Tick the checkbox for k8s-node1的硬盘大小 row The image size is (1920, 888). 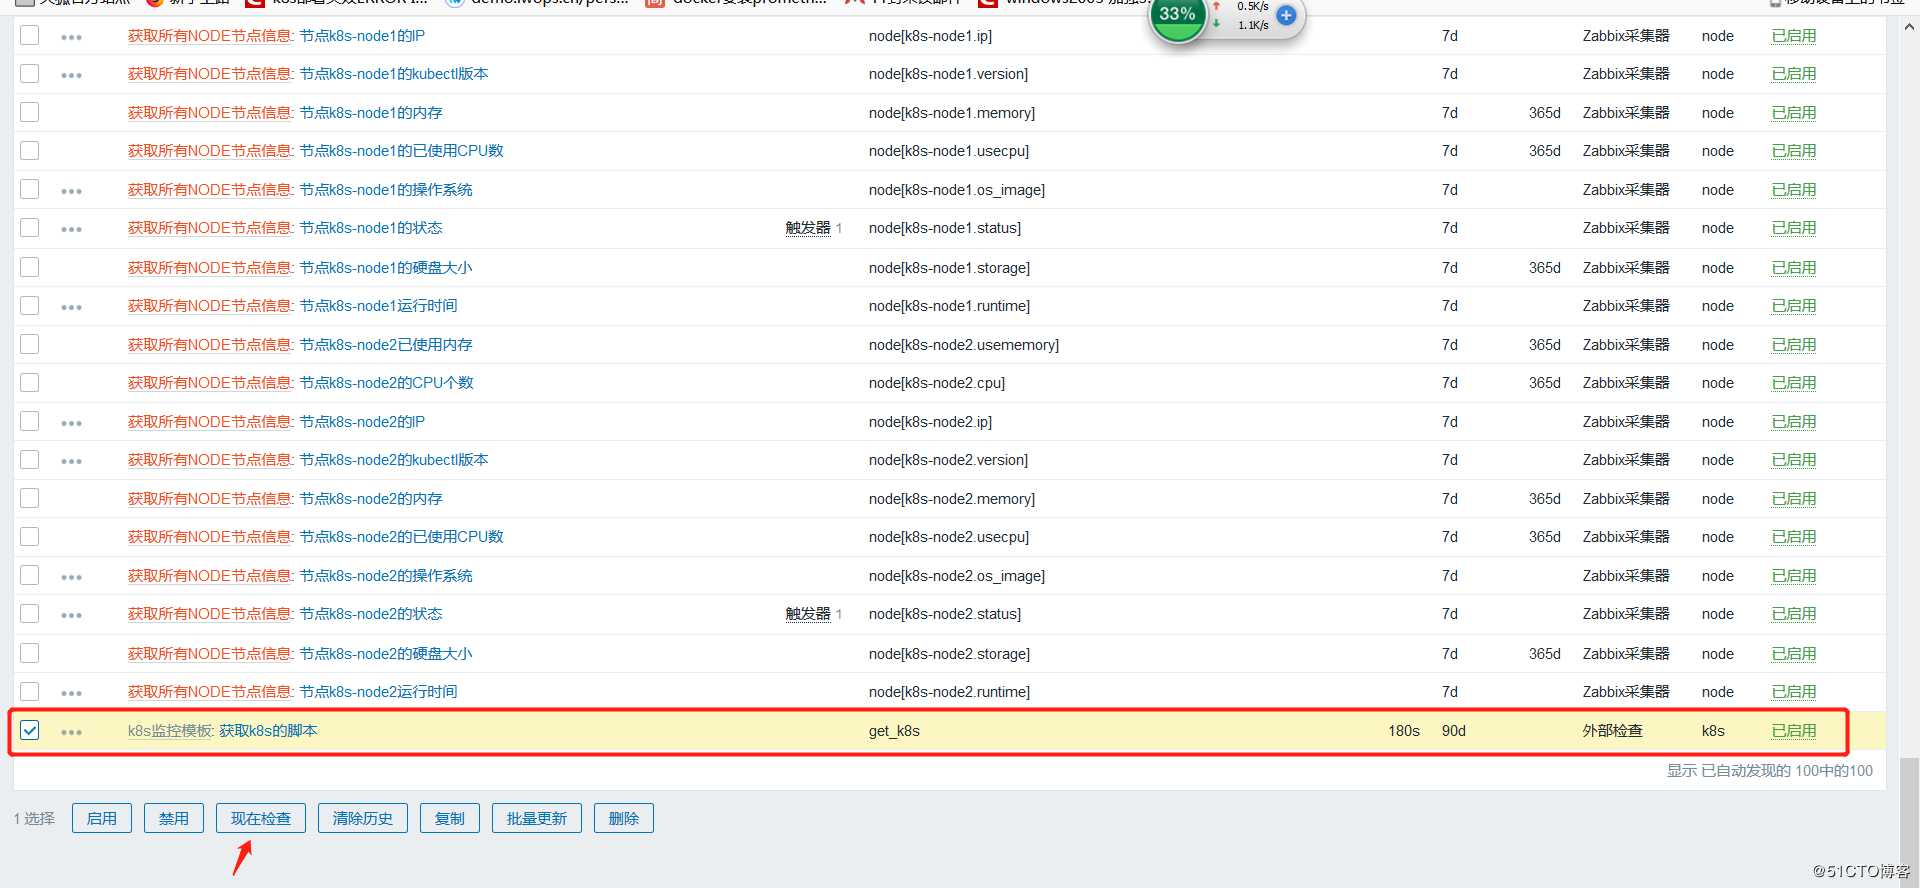(30, 267)
